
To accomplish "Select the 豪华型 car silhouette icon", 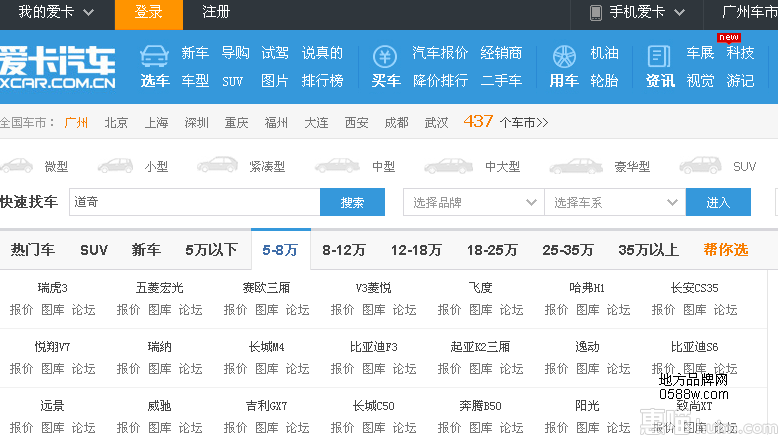I will click(x=576, y=166).
